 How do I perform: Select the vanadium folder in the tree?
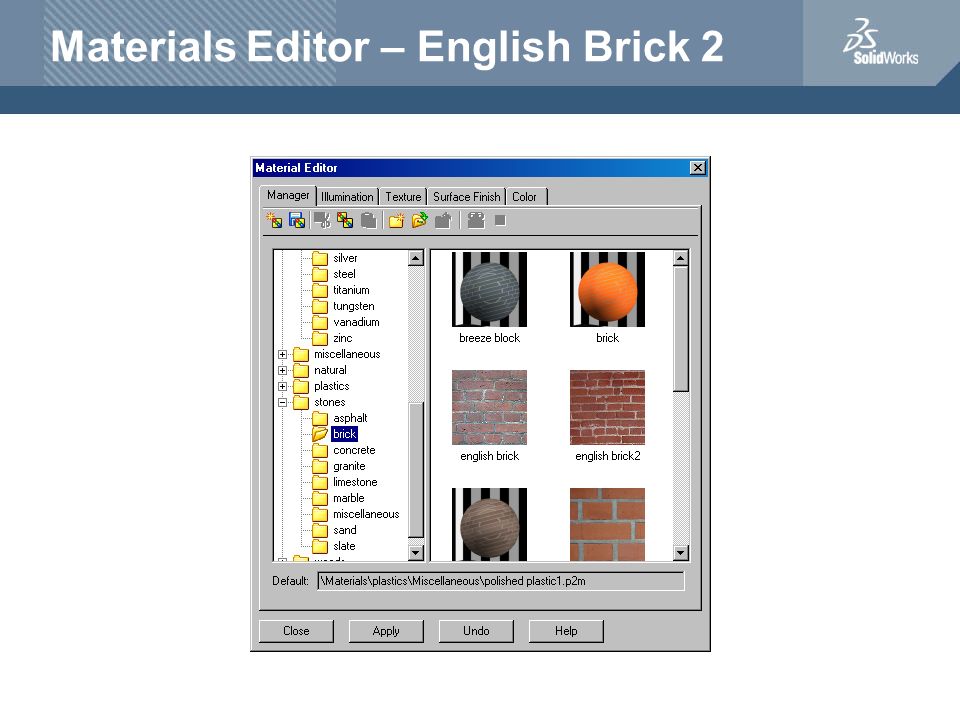click(x=356, y=322)
